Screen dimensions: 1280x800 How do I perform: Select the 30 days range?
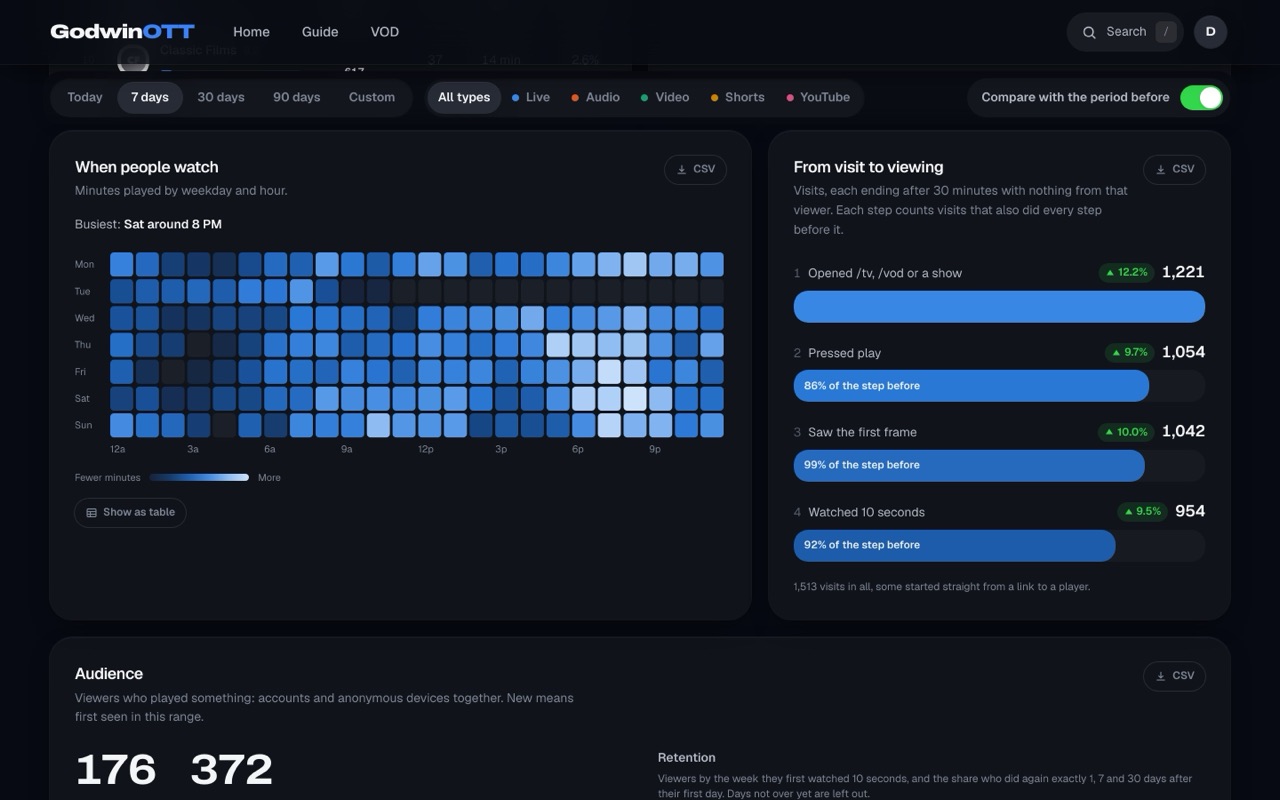[x=221, y=97]
